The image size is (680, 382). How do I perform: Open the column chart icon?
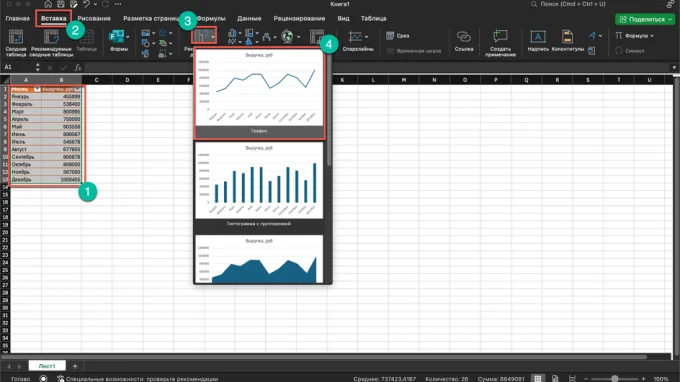[x=232, y=33]
